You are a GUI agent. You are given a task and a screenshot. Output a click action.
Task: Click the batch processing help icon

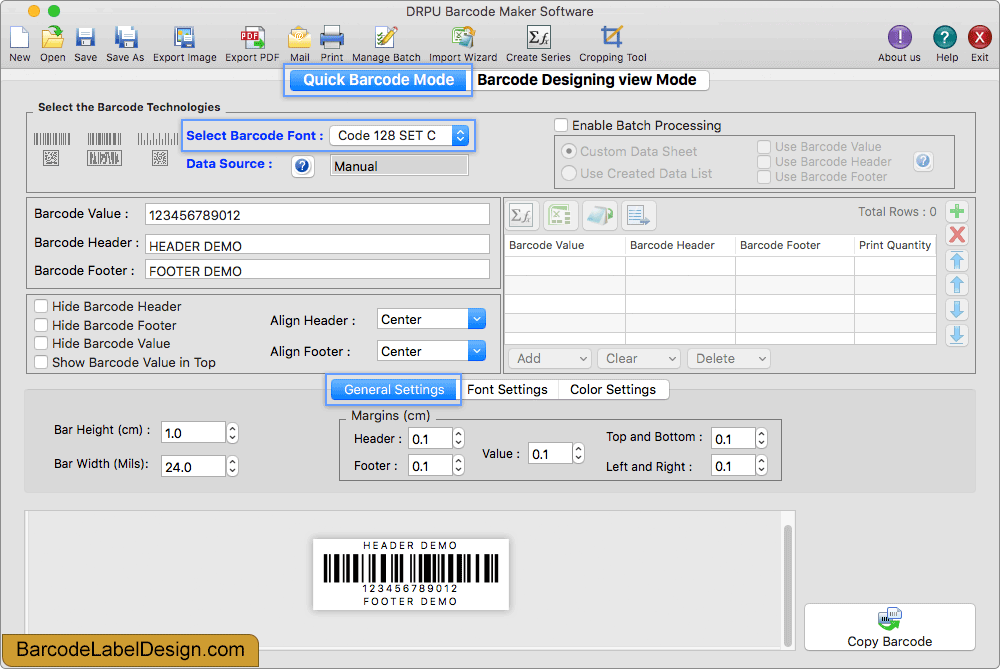pyautogui.click(x=923, y=161)
